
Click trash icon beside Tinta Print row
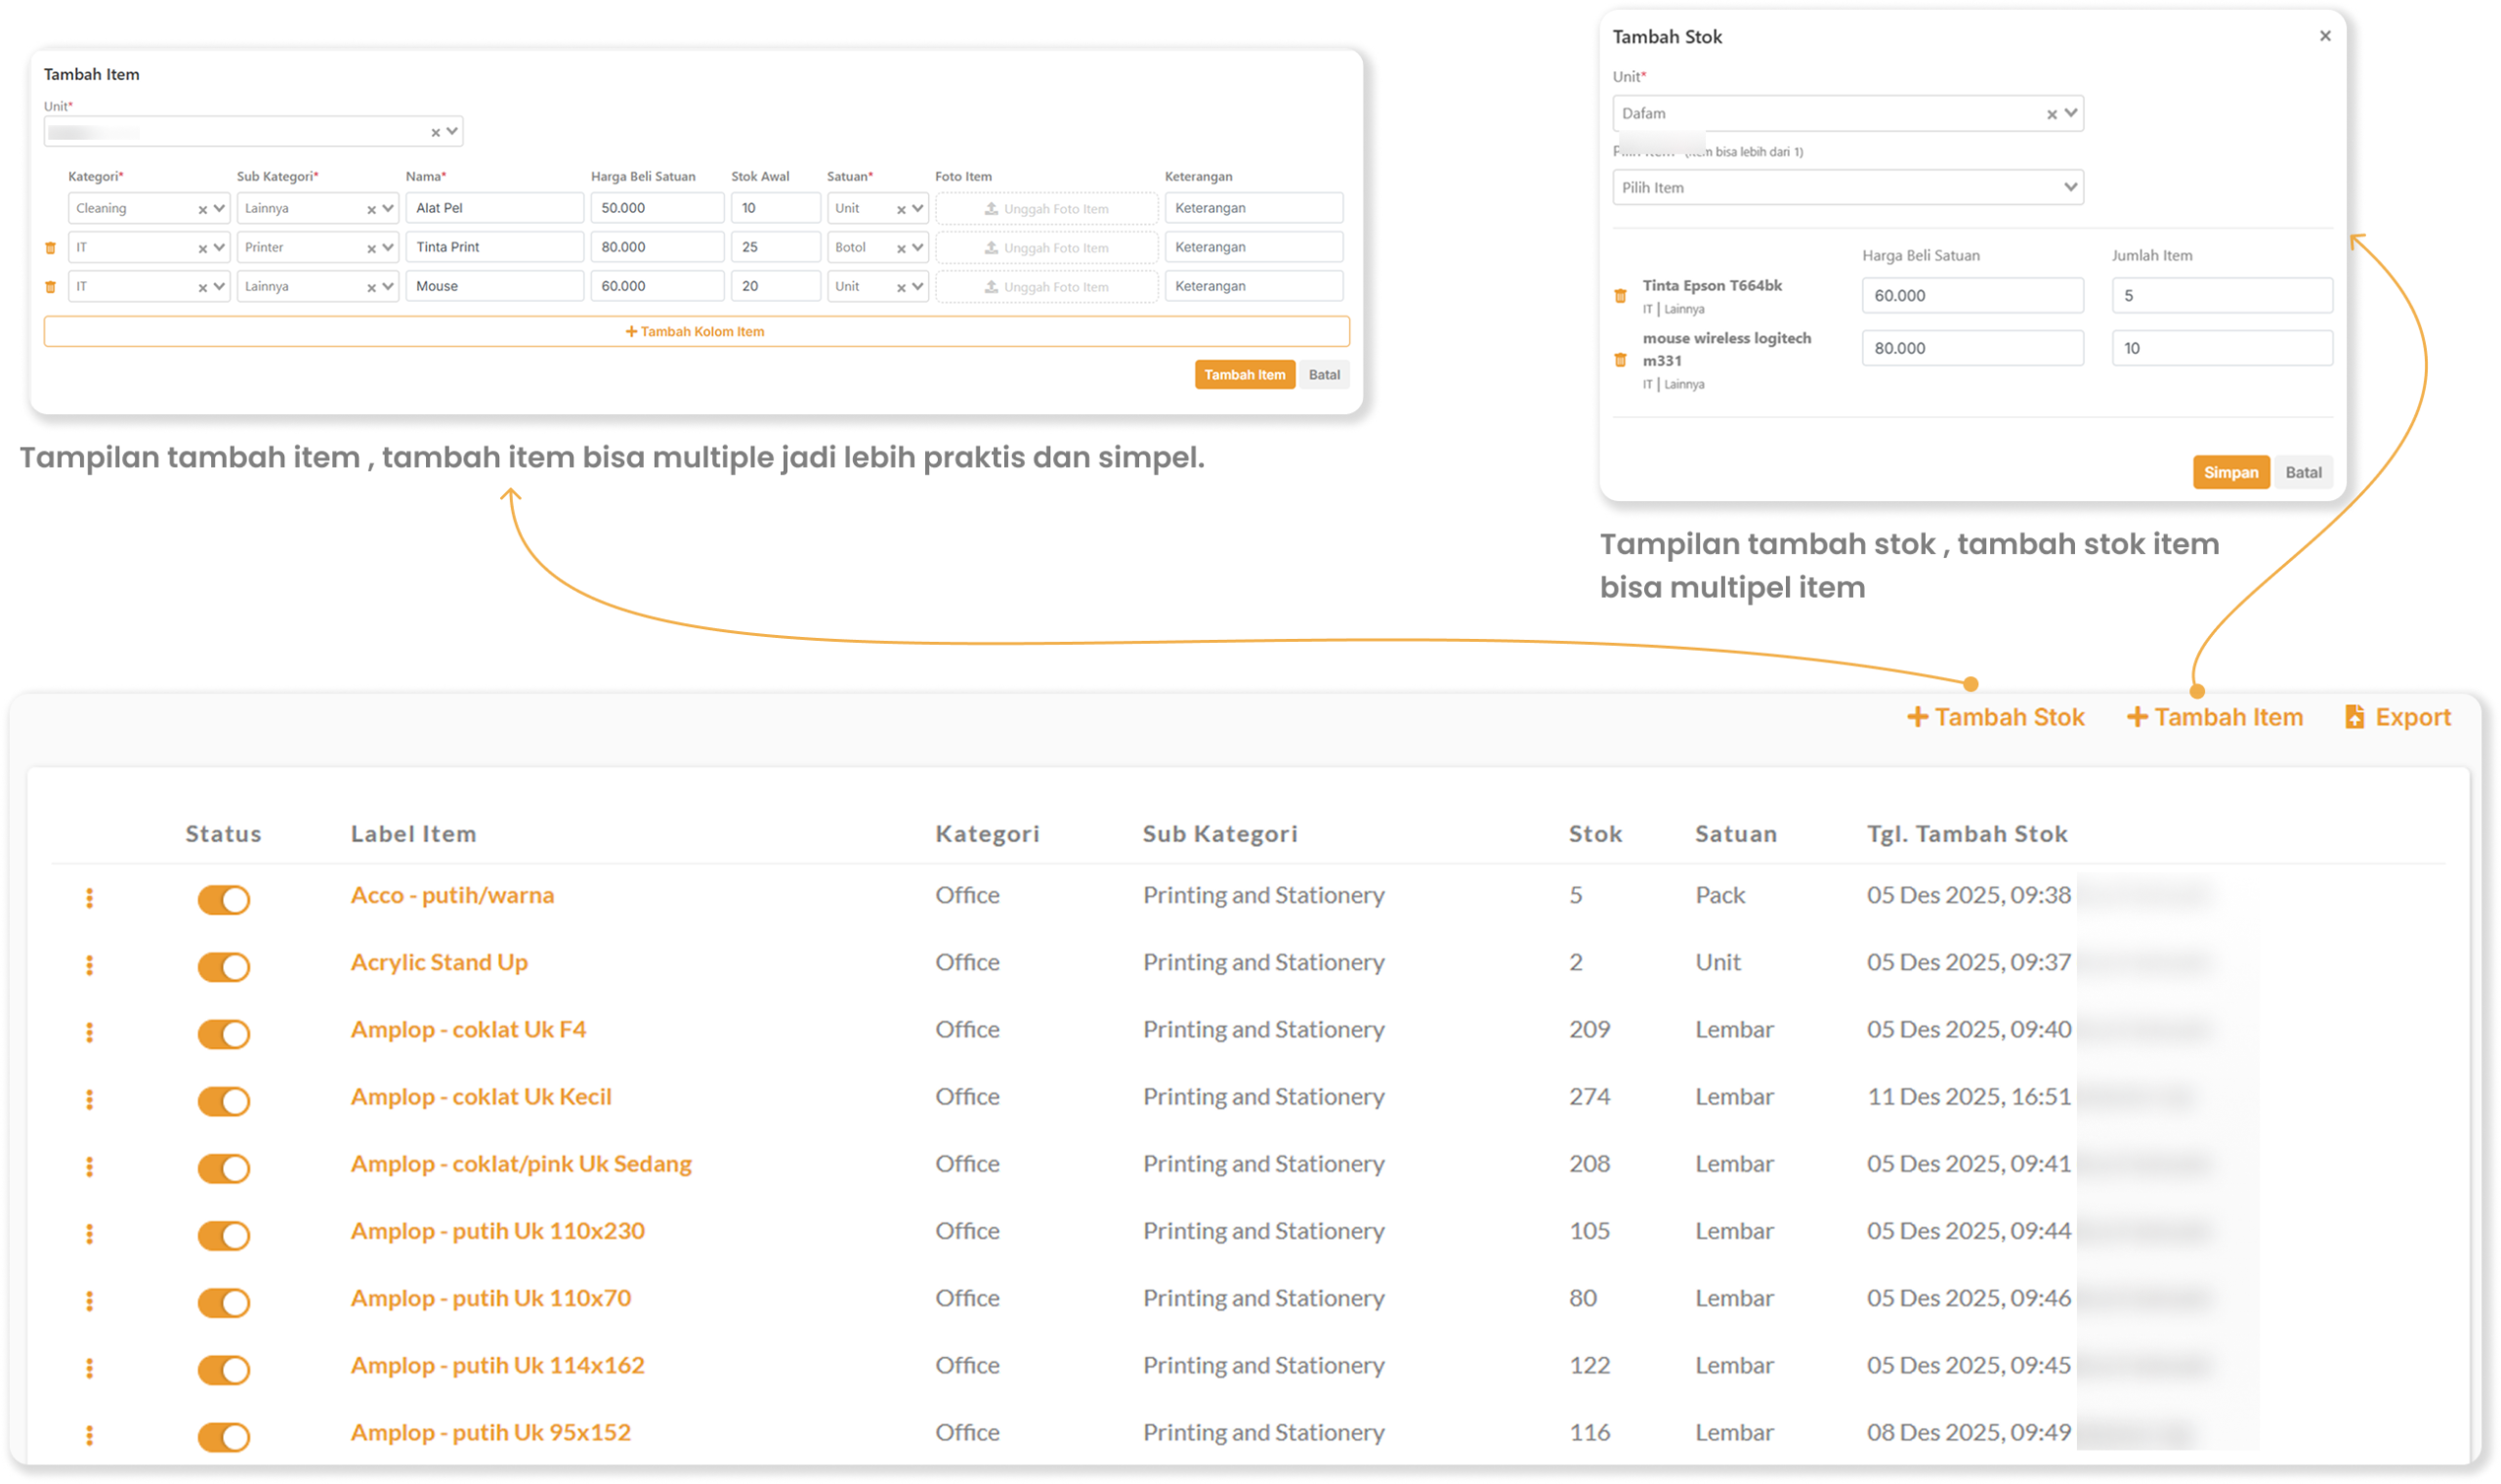pos(50,248)
